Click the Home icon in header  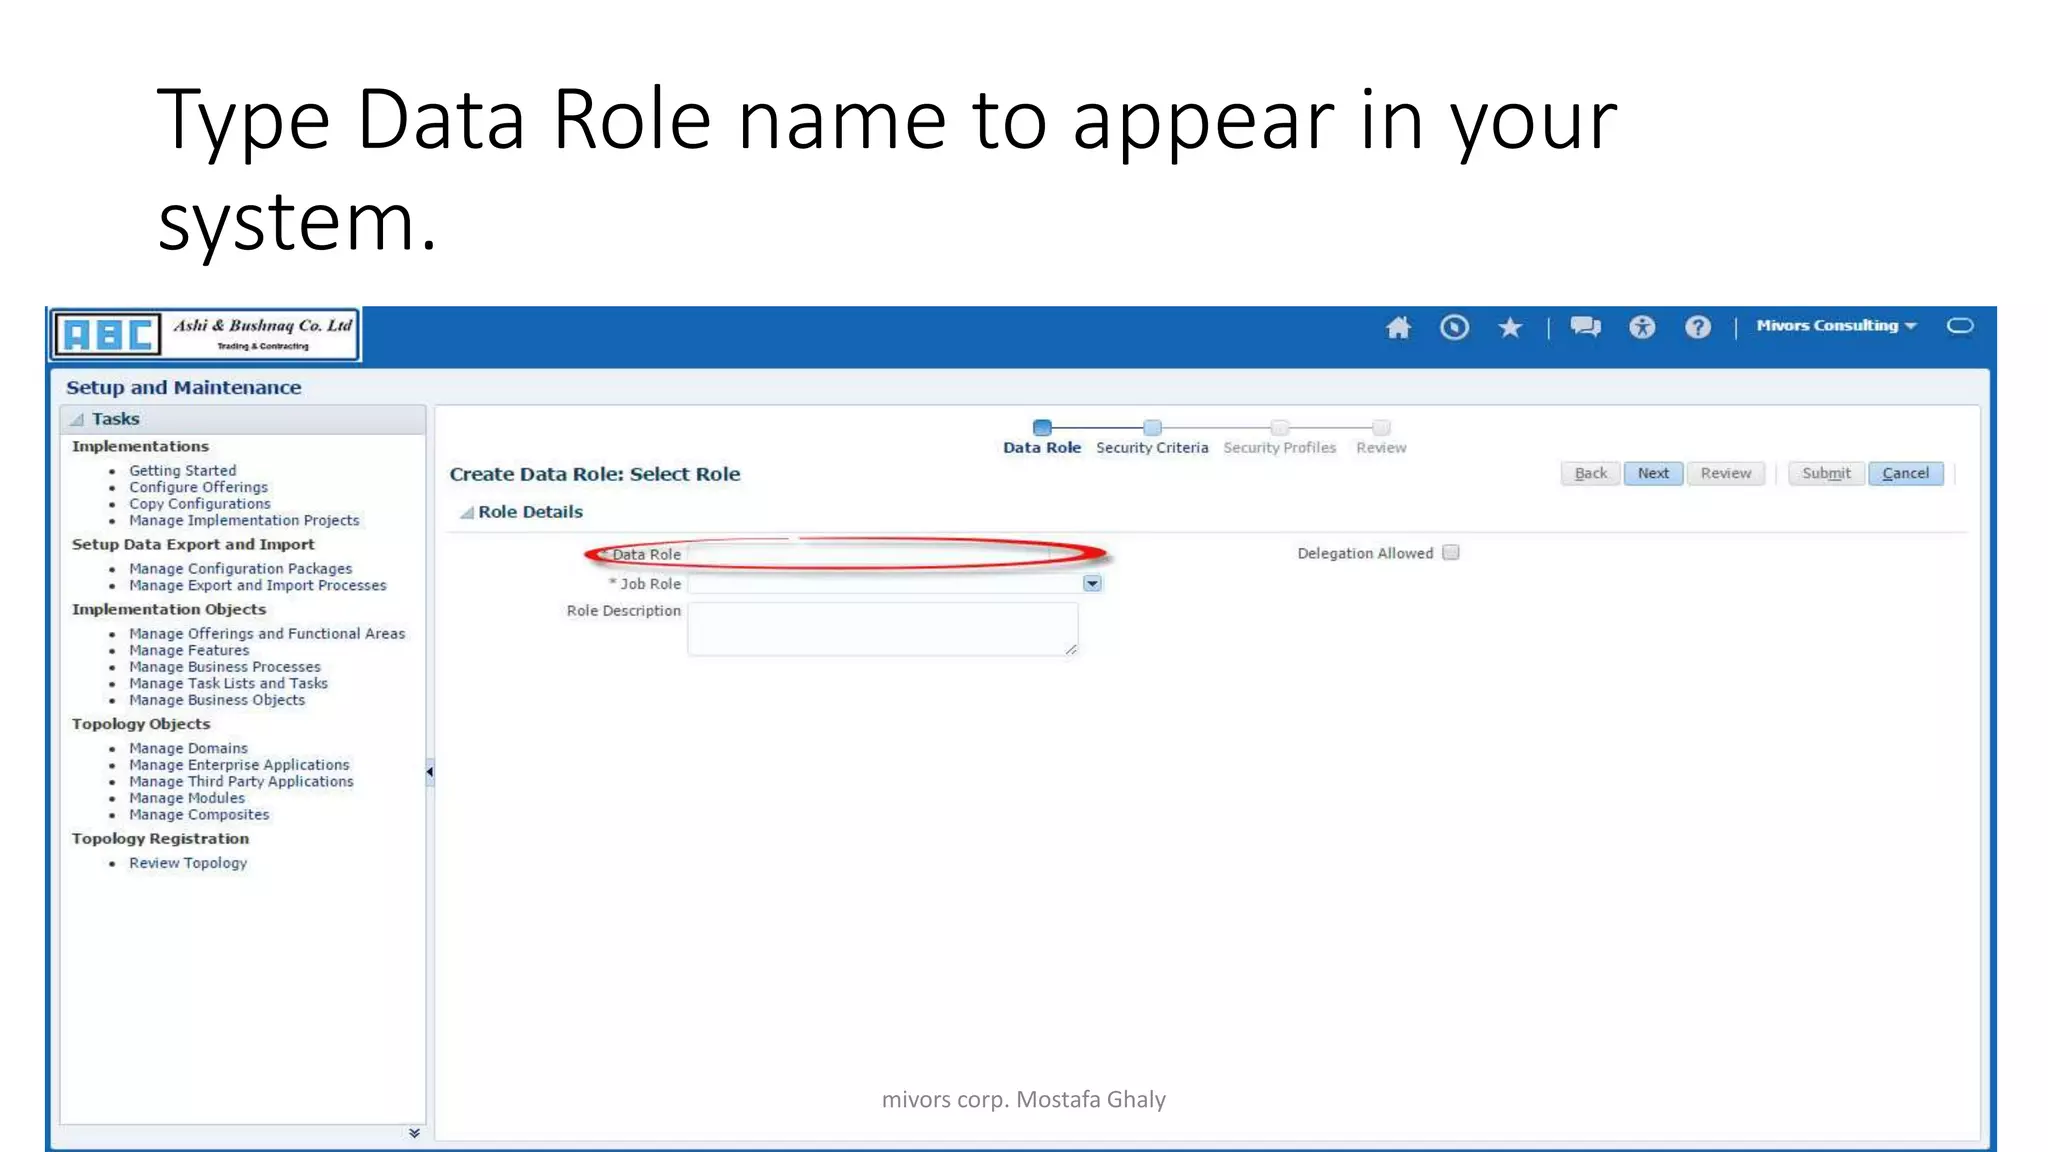(1398, 327)
